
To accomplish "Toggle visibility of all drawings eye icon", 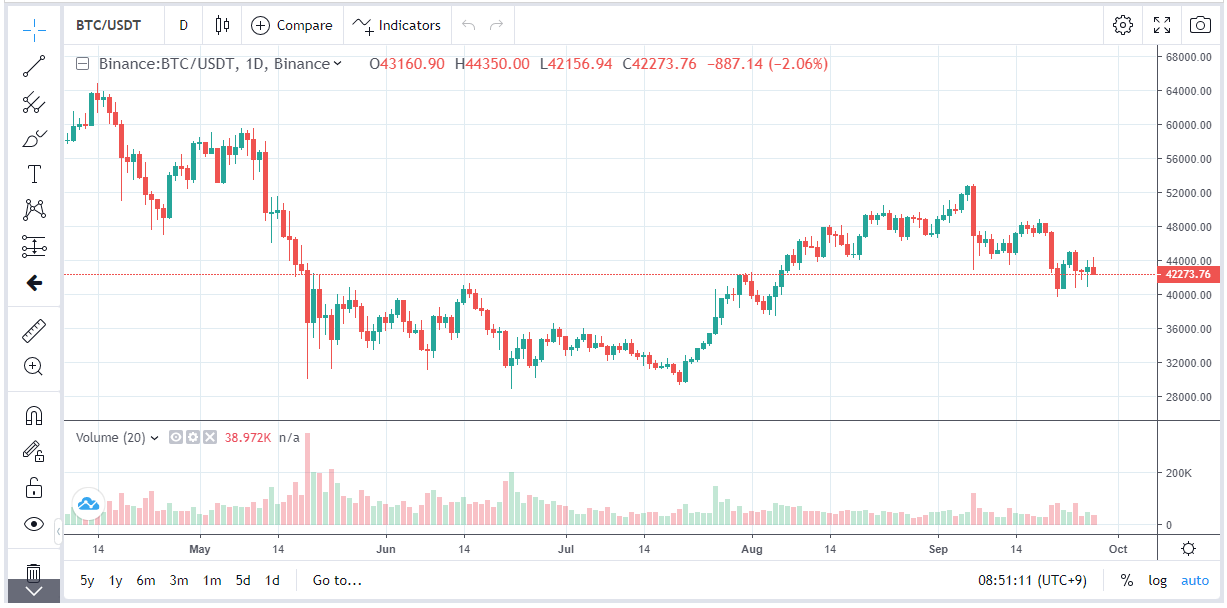I will pos(34,524).
